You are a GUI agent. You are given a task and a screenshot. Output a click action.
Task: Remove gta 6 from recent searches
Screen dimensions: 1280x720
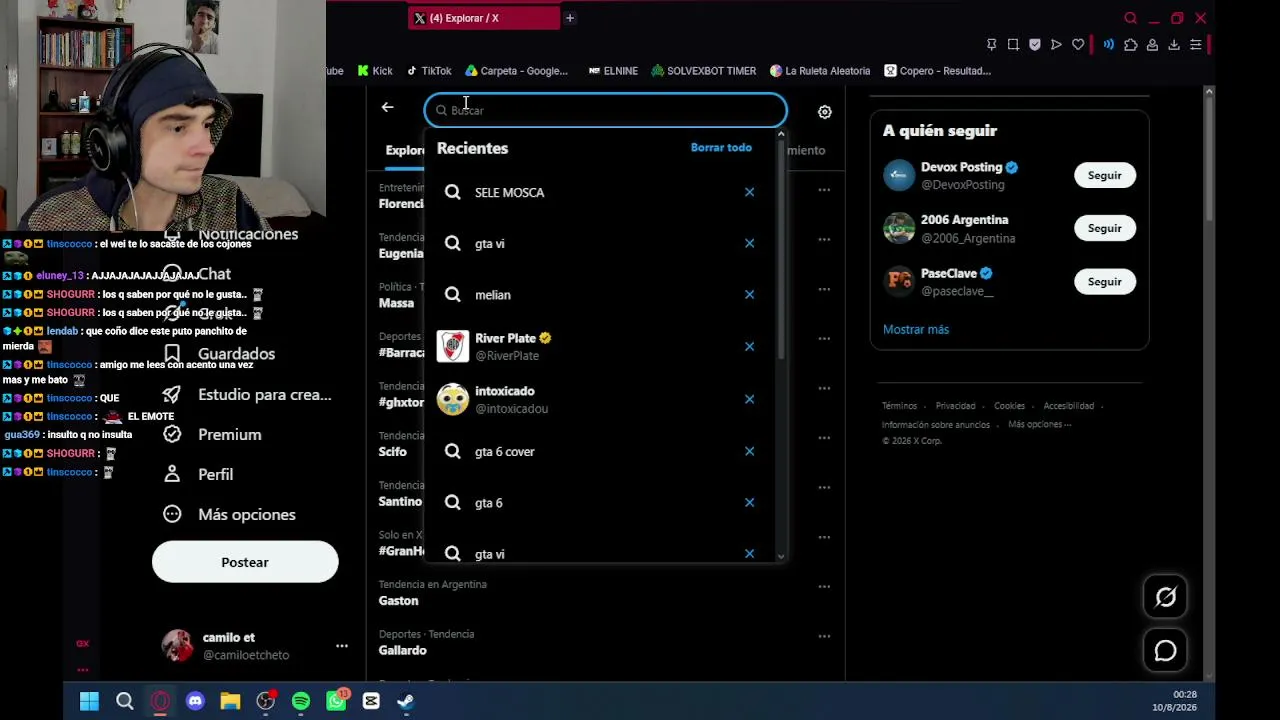tap(749, 502)
